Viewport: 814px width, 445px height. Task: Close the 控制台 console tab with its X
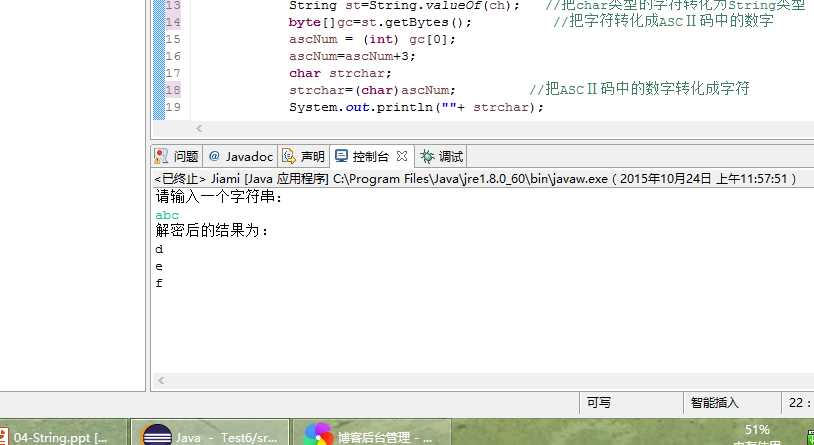401,156
